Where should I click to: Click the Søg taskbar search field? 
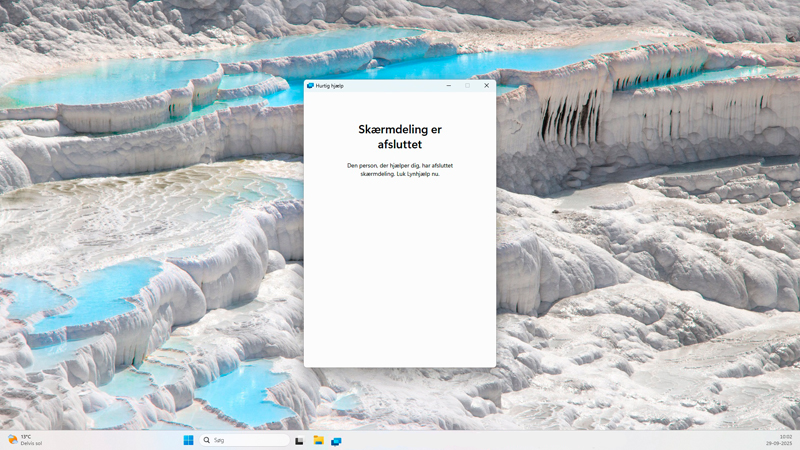[244, 440]
